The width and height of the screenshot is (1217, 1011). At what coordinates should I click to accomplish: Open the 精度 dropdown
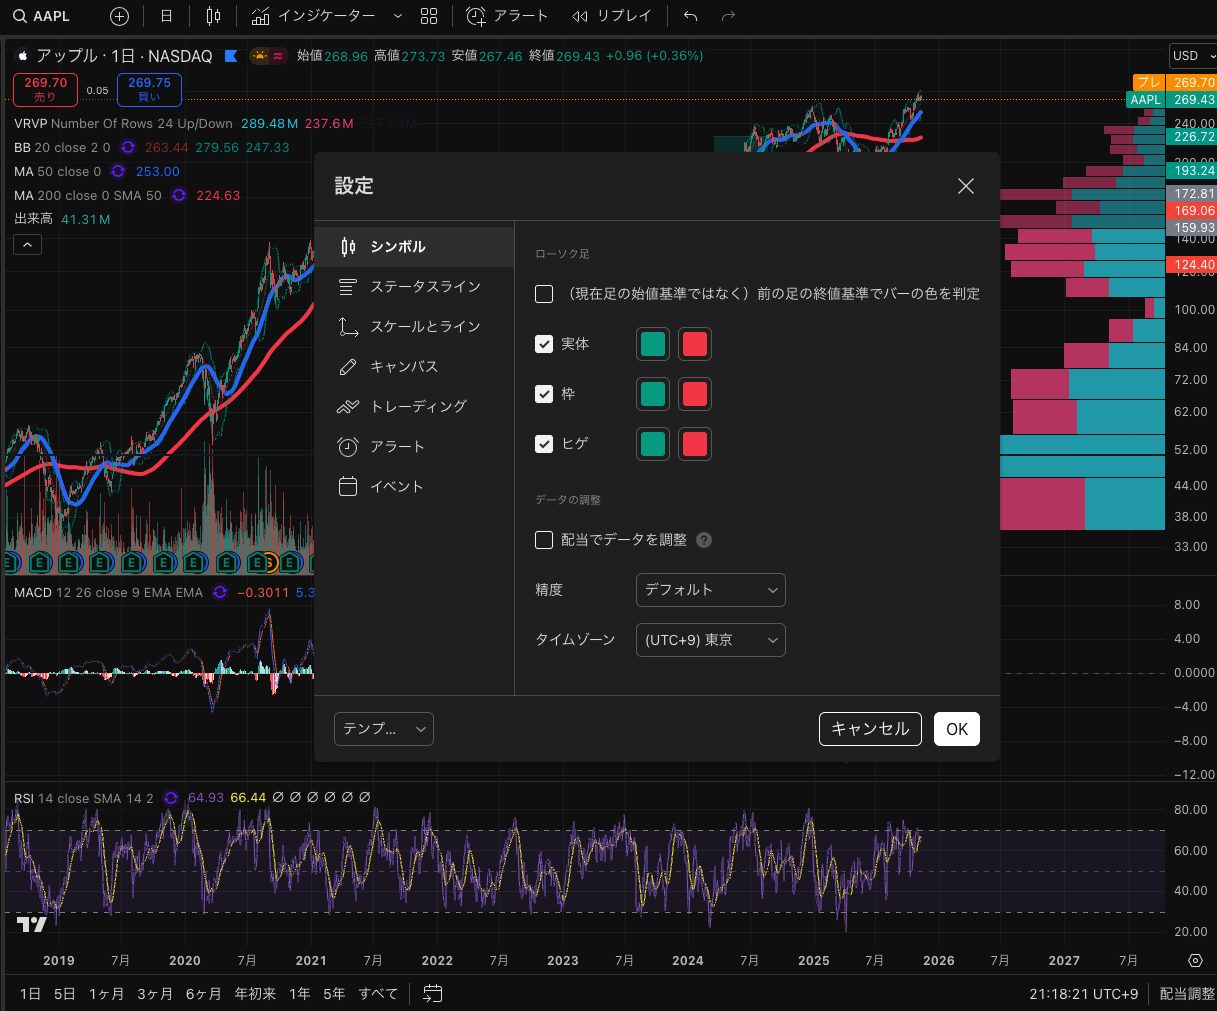[710, 590]
